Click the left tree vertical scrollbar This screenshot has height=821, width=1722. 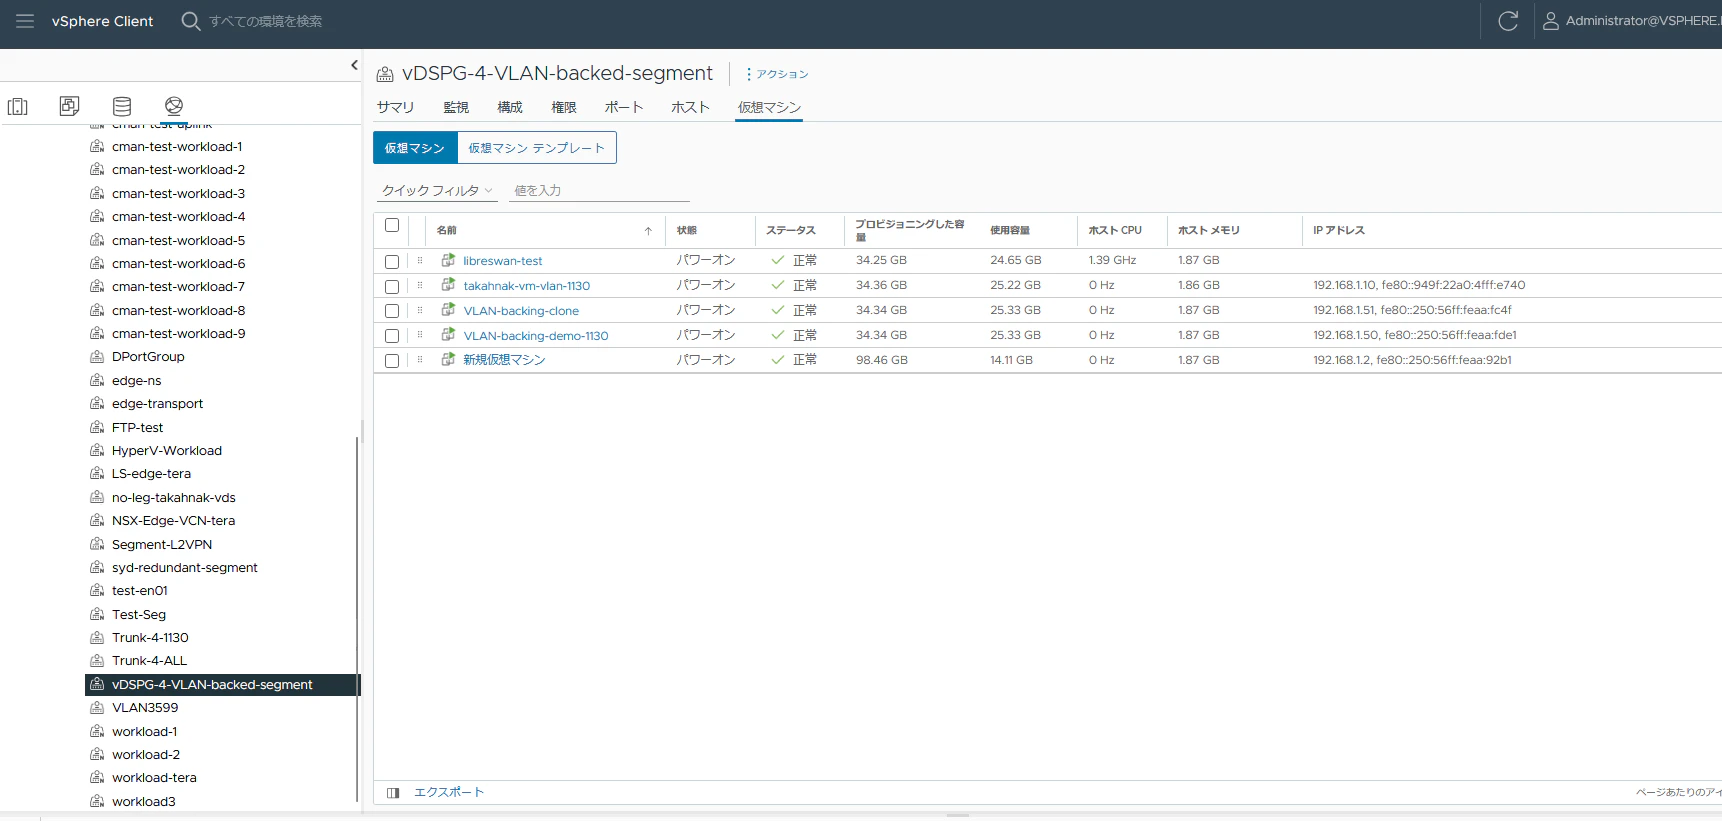pos(357,620)
